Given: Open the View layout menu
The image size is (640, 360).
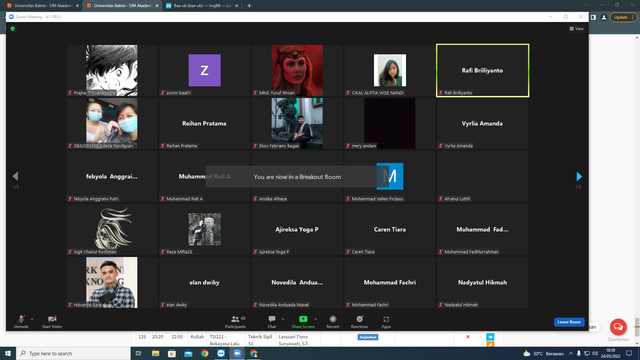Looking at the screenshot, I should pyautogui.click(x=576, y=29).
